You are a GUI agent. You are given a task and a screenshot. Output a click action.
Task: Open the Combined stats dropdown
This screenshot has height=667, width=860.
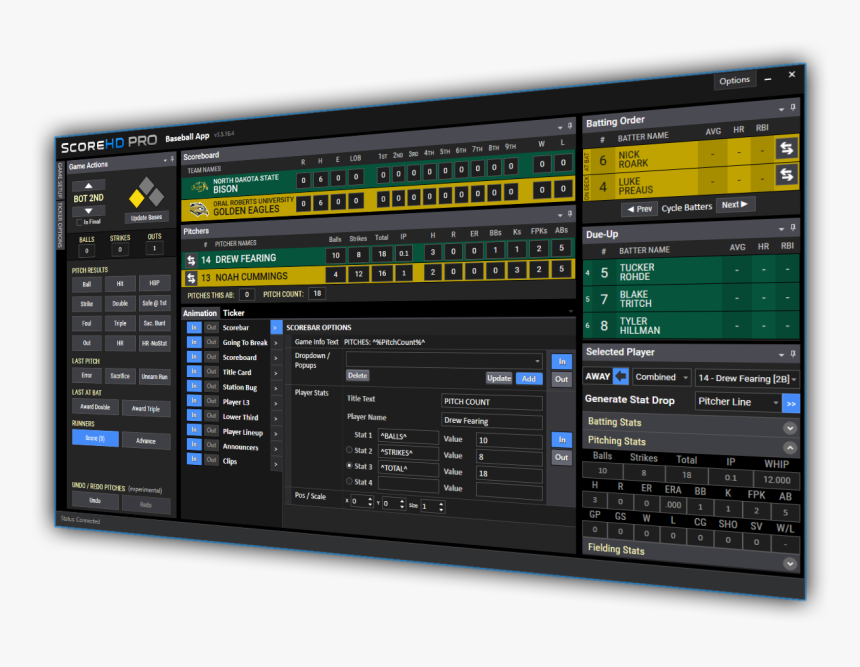(x=662, y=377)
